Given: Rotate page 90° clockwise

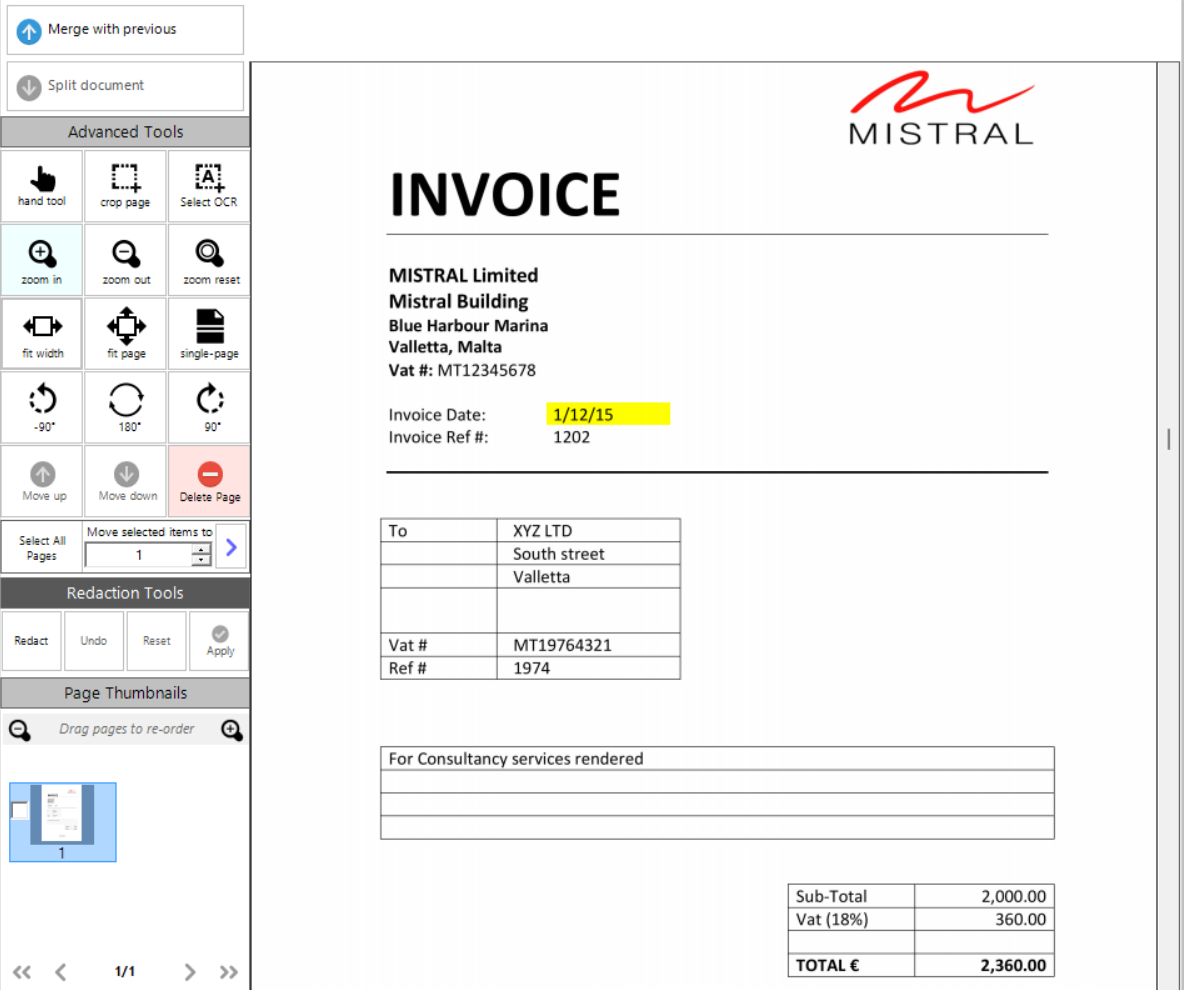Looking at the screenshot, I should point(210,407).
